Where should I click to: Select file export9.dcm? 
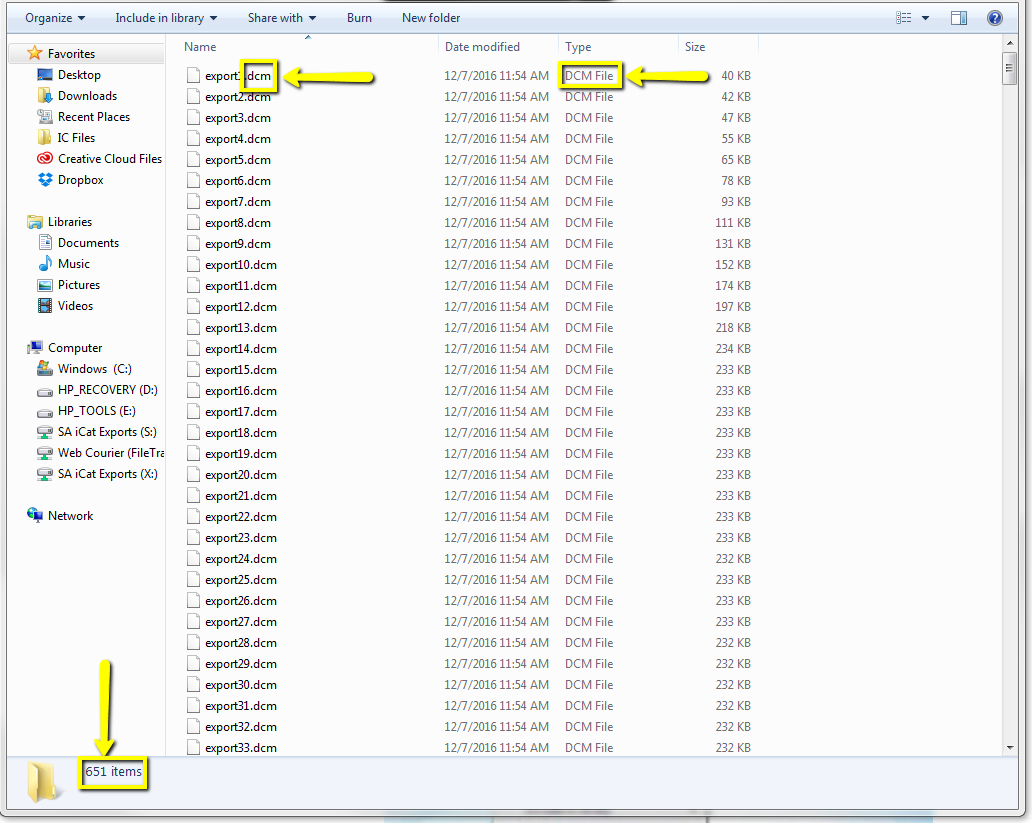238,244
